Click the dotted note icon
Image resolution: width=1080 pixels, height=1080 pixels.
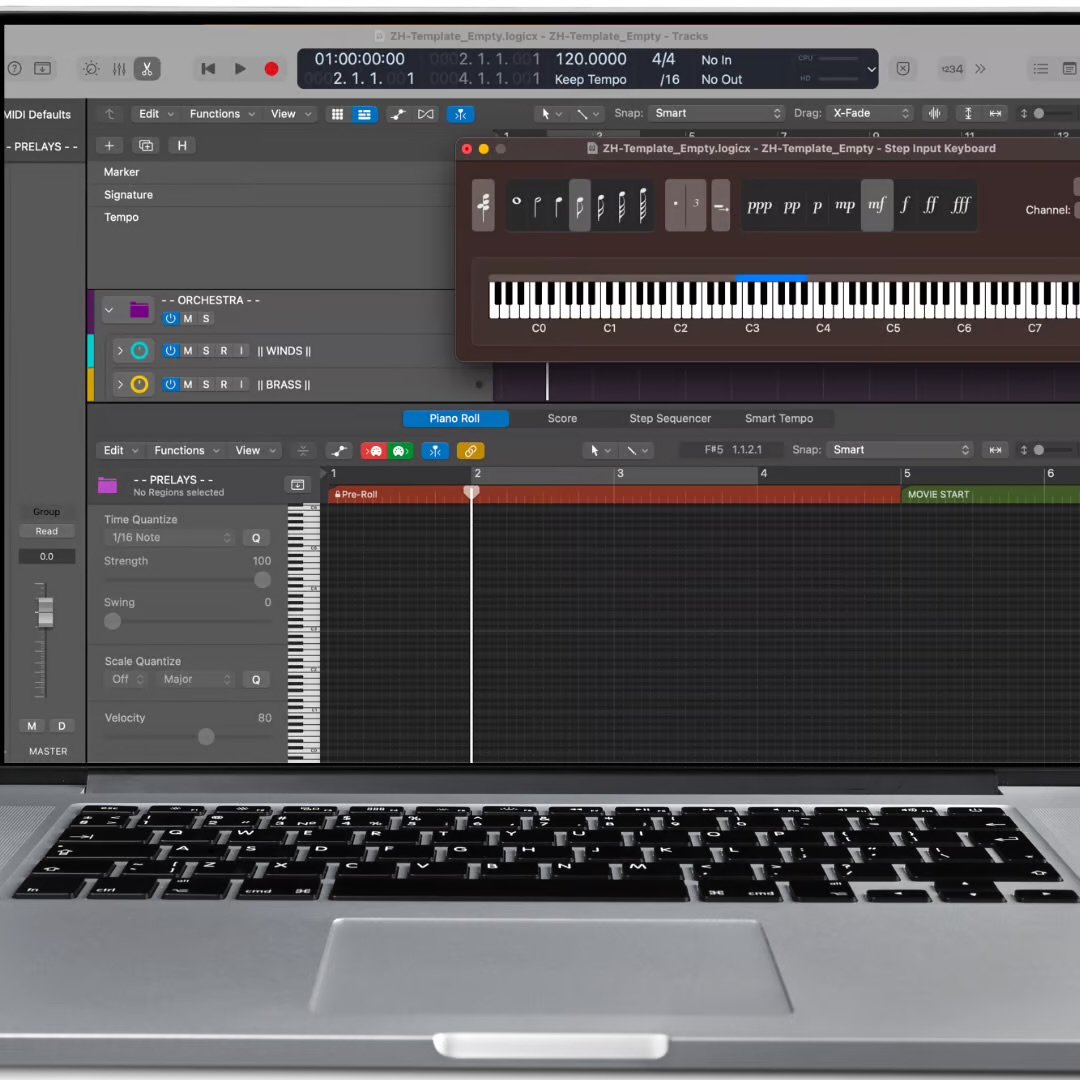(675, 205)
